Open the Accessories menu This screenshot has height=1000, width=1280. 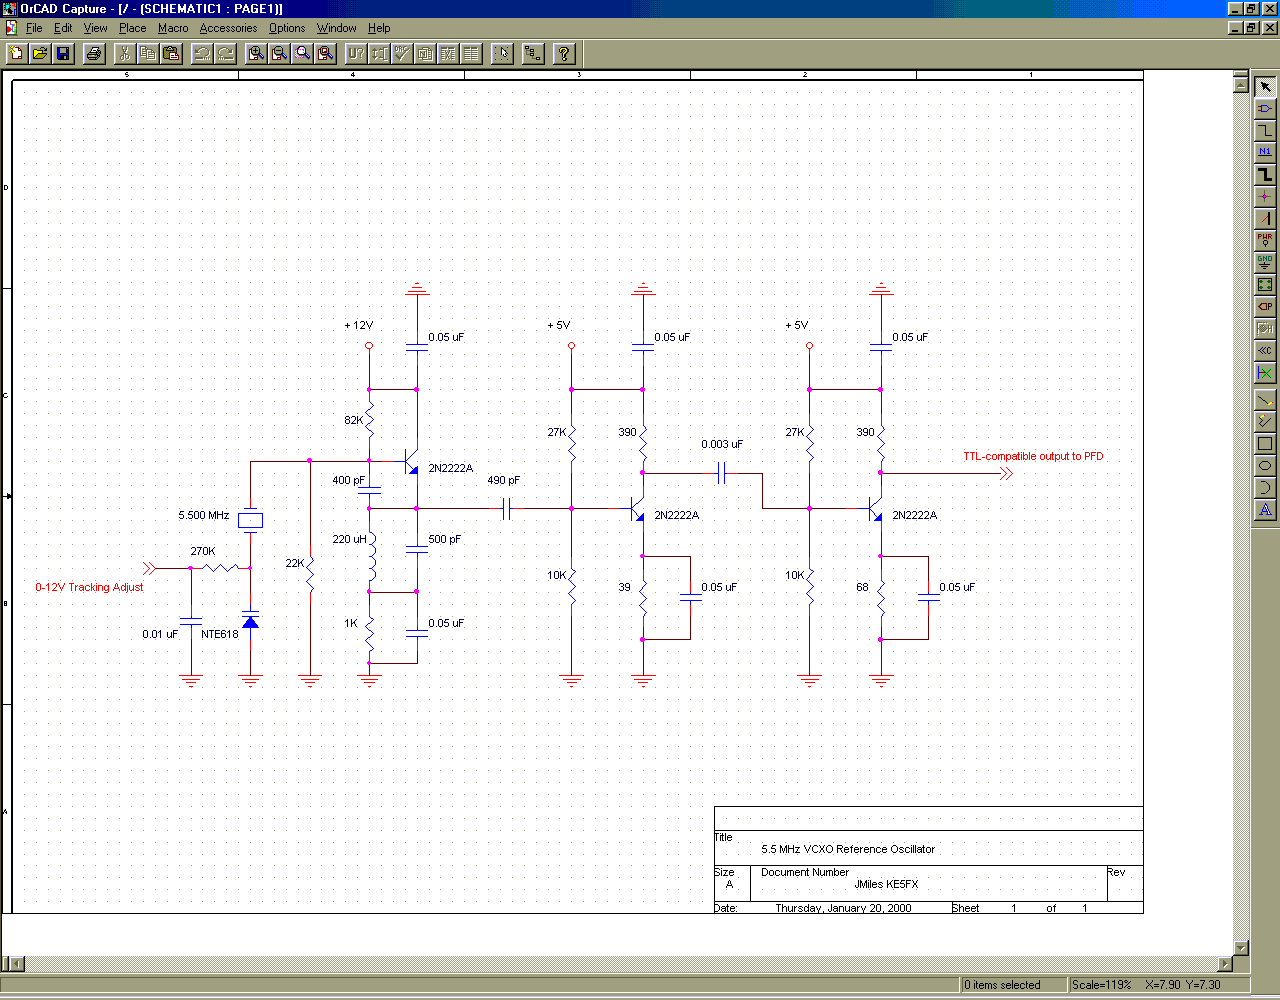(x=228, y=28)
